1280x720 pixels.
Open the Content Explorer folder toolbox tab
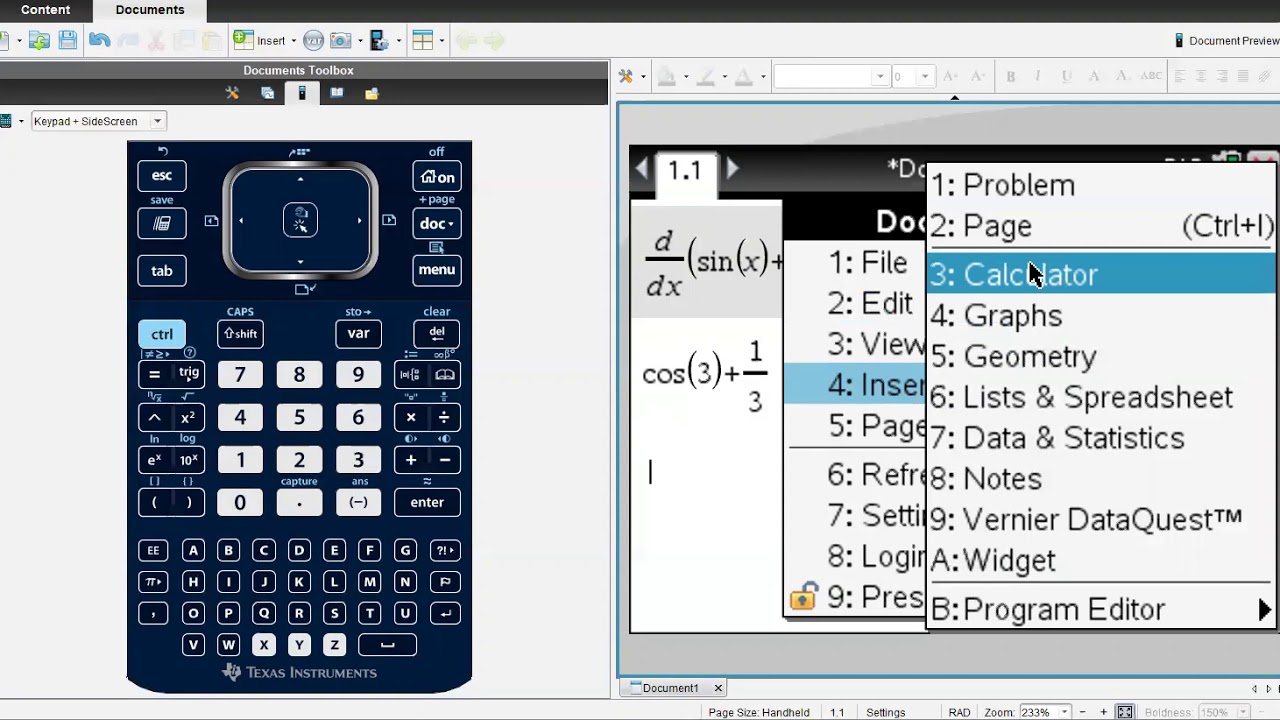pos(371,93)
